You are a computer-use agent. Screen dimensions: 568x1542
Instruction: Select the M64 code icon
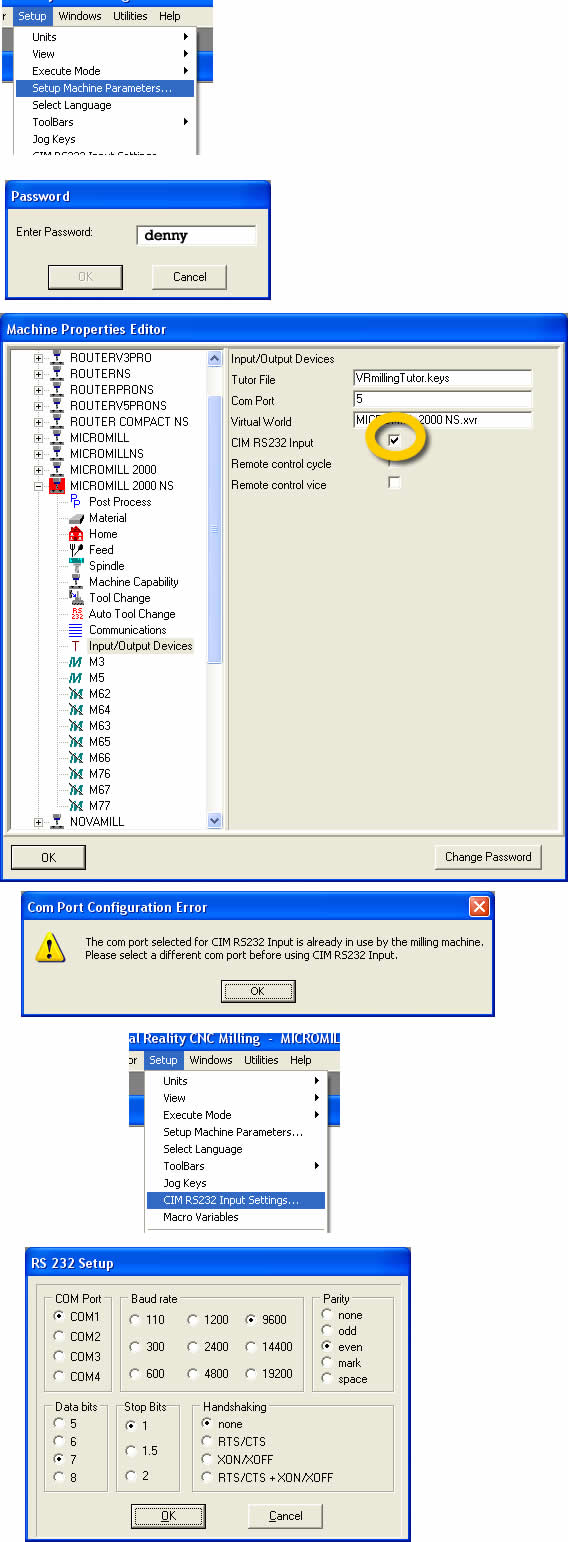coord(76,710)
